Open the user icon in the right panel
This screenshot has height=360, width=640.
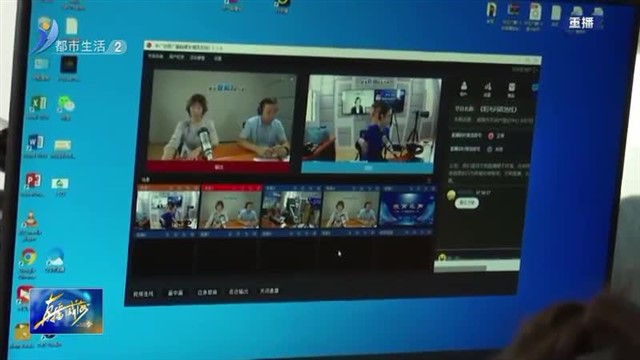(464, 87)
